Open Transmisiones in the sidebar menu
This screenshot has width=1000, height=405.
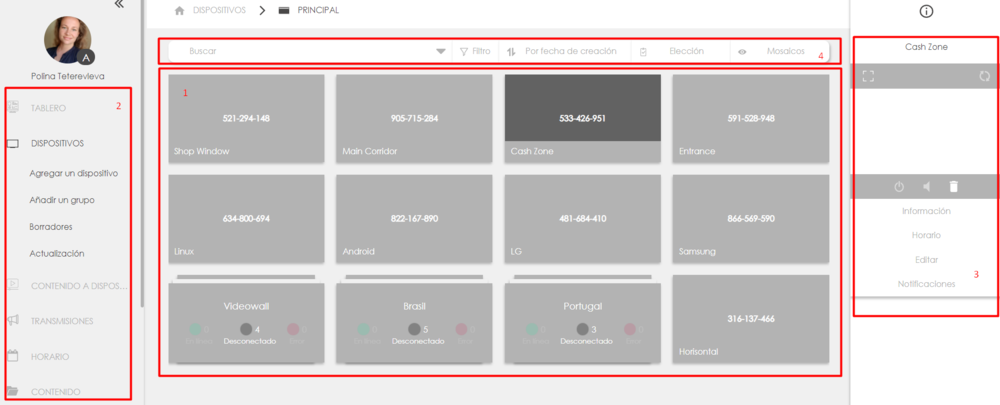(x=62, y=321)
